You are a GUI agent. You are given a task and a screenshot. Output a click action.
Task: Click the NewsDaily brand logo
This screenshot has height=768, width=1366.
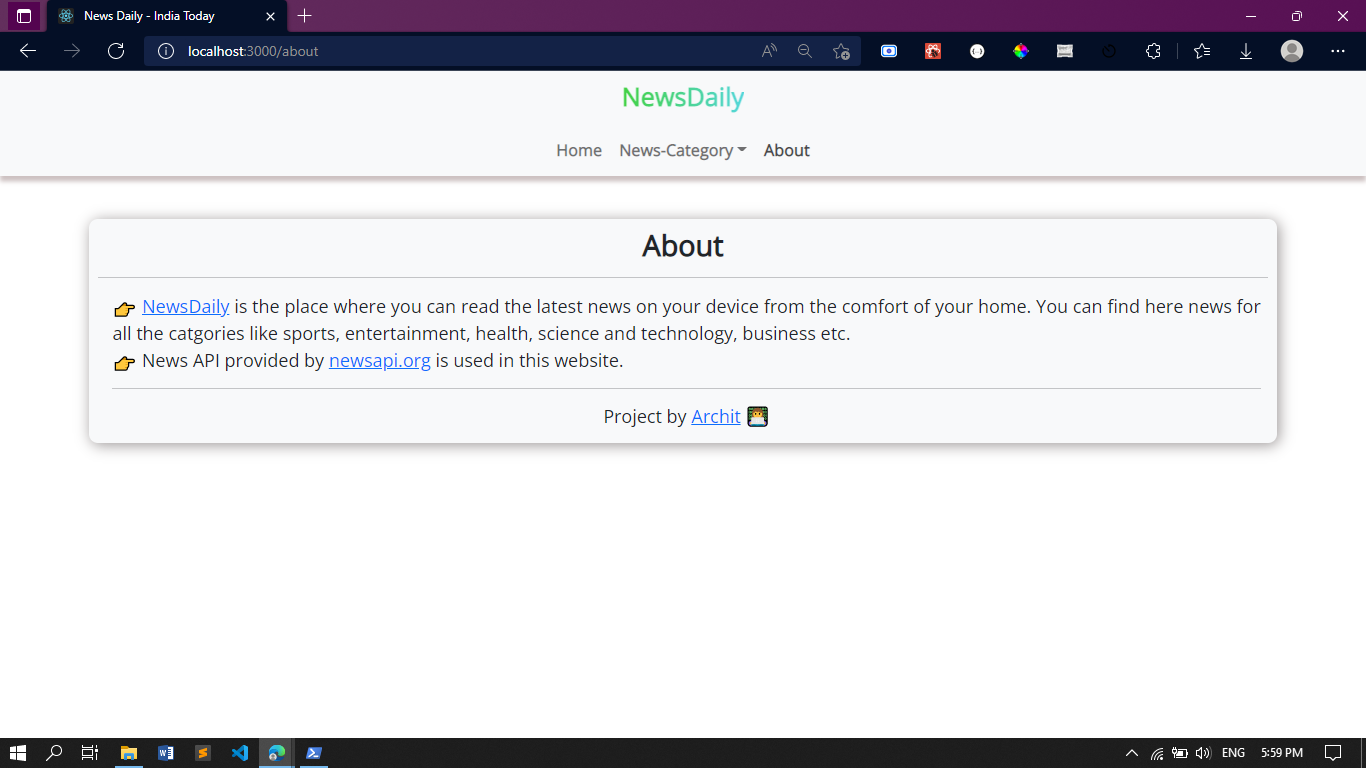683,97
